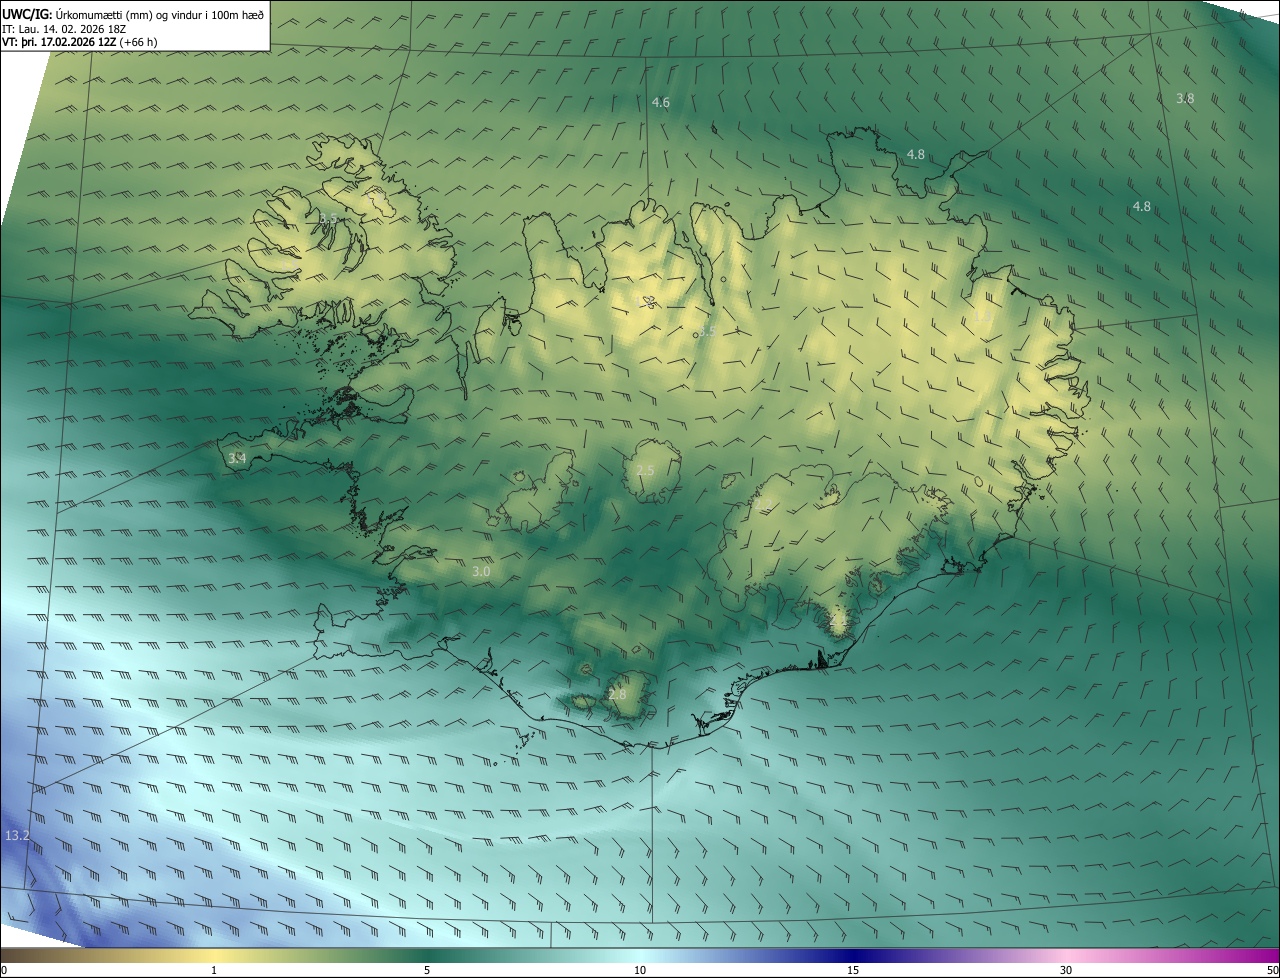1280x978 pixels.
Task: Click the 3.0 value label in west Iceland
Action: [x=481, y=572]
